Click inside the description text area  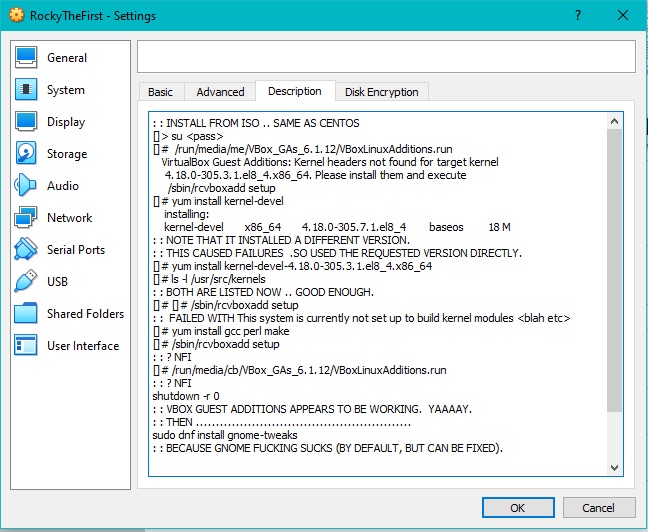[378, 294]
